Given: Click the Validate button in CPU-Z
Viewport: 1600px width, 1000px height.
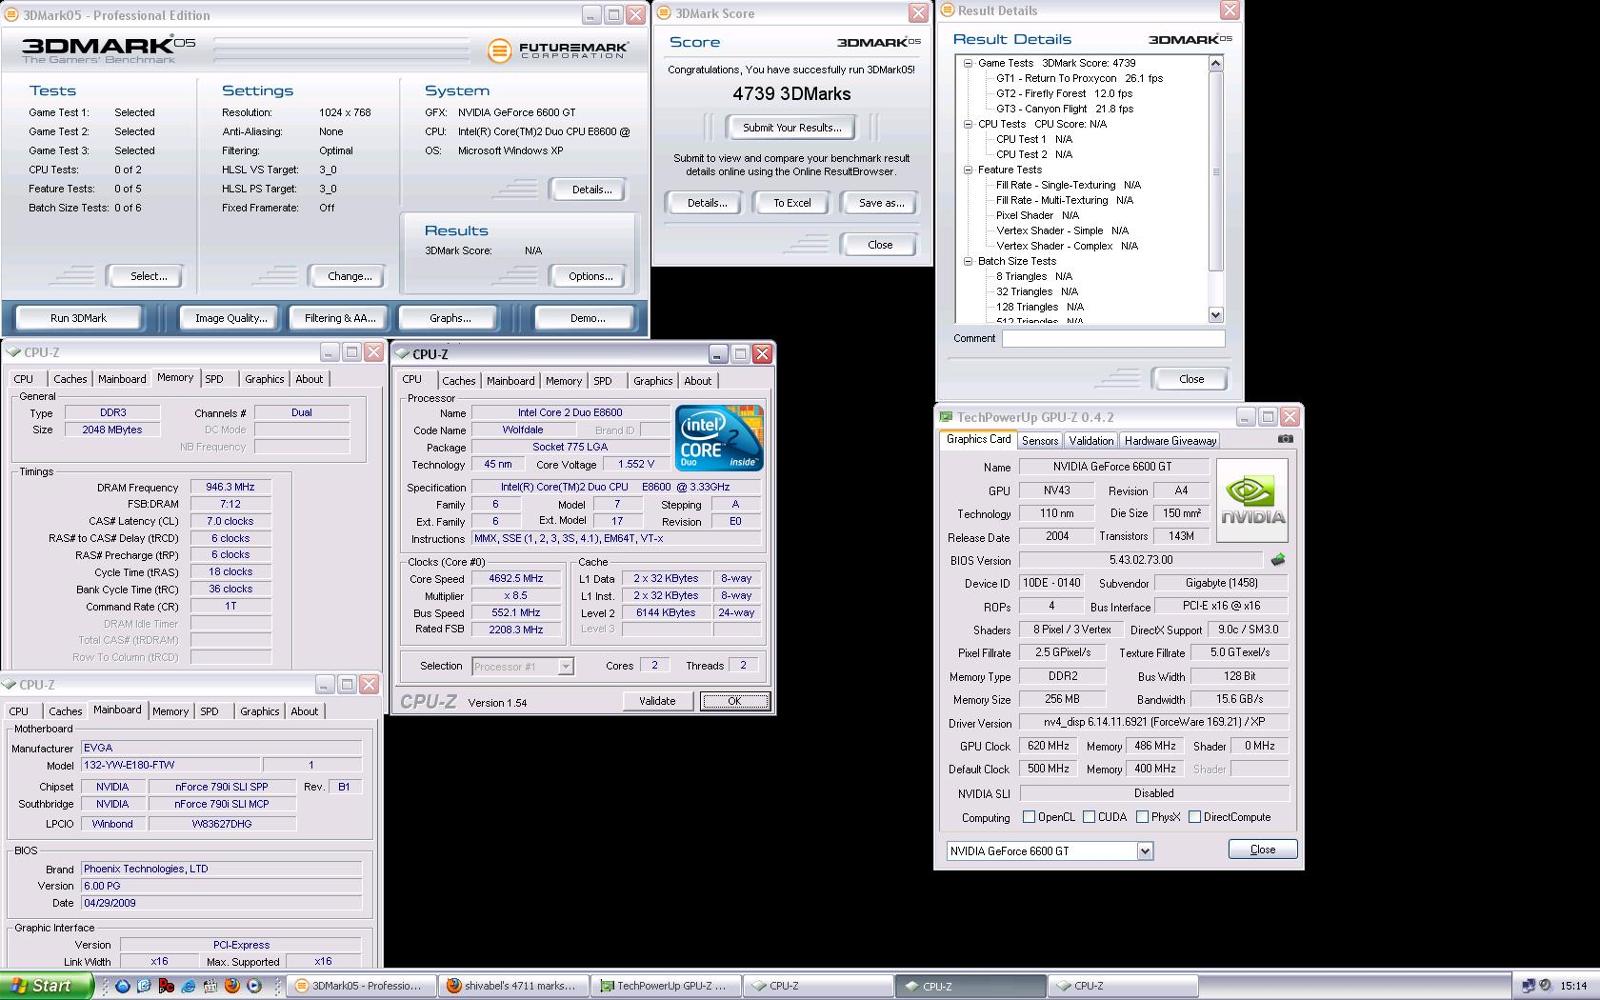Looking at the screenshot, I should click(x=657, y=701).
